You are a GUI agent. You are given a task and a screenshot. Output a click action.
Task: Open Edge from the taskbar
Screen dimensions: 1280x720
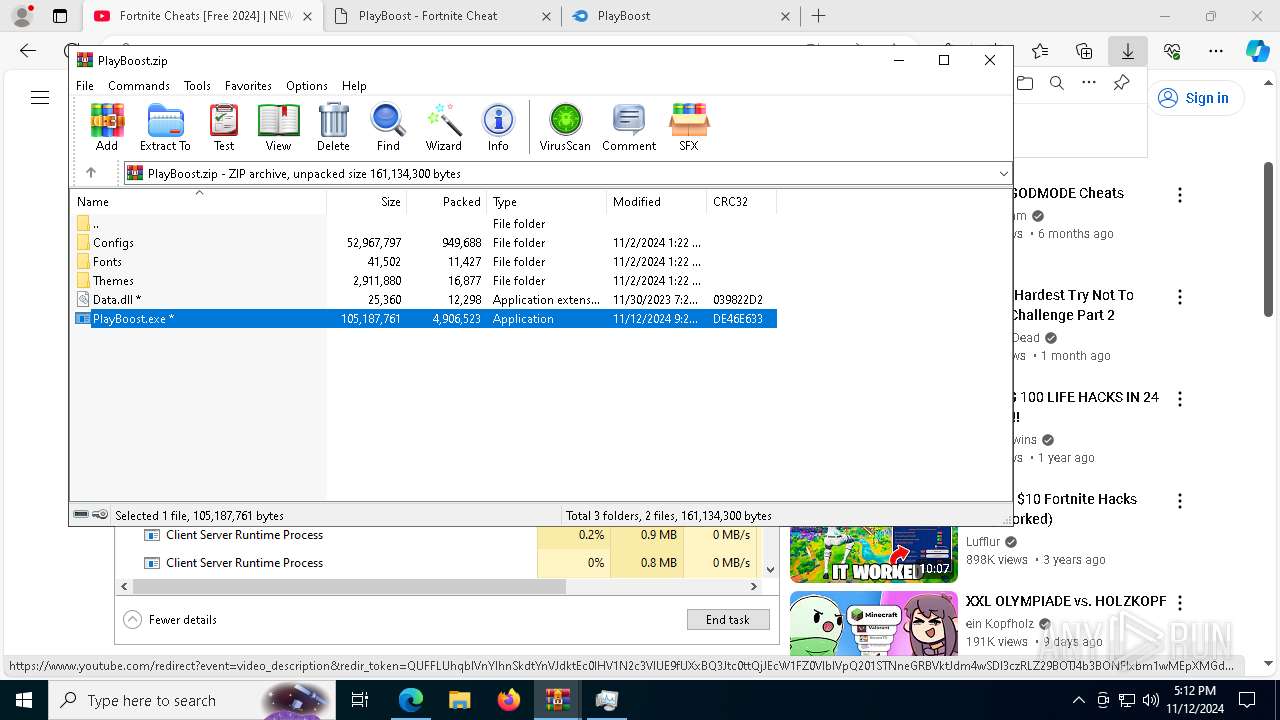pyautogui.click(x=411, y=700)
